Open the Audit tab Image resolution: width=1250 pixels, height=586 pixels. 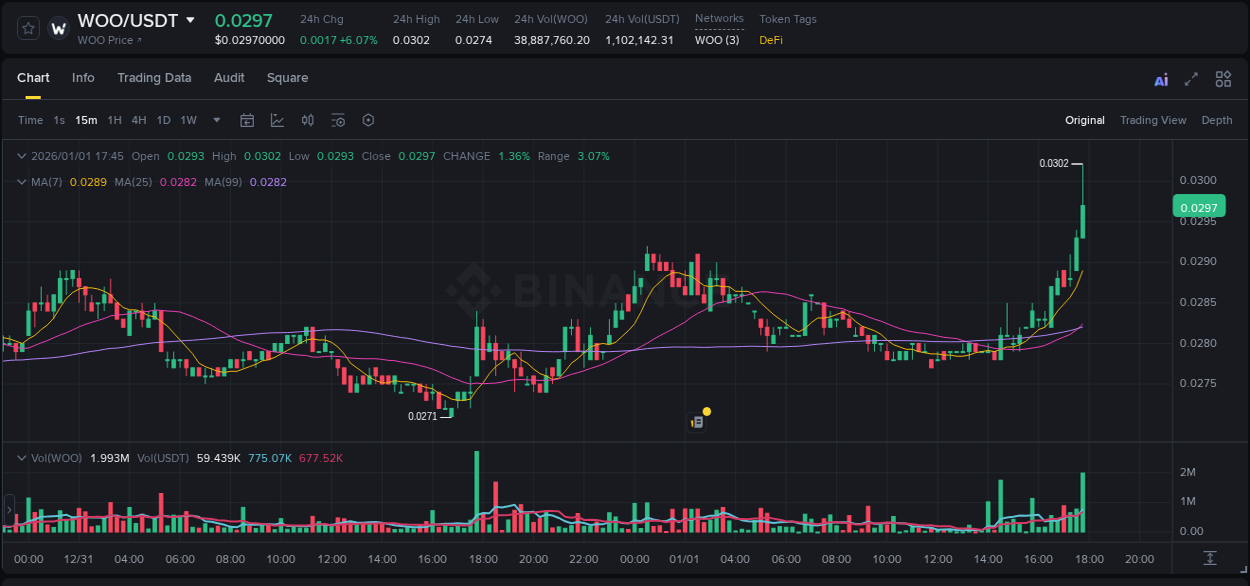[229, 77]
